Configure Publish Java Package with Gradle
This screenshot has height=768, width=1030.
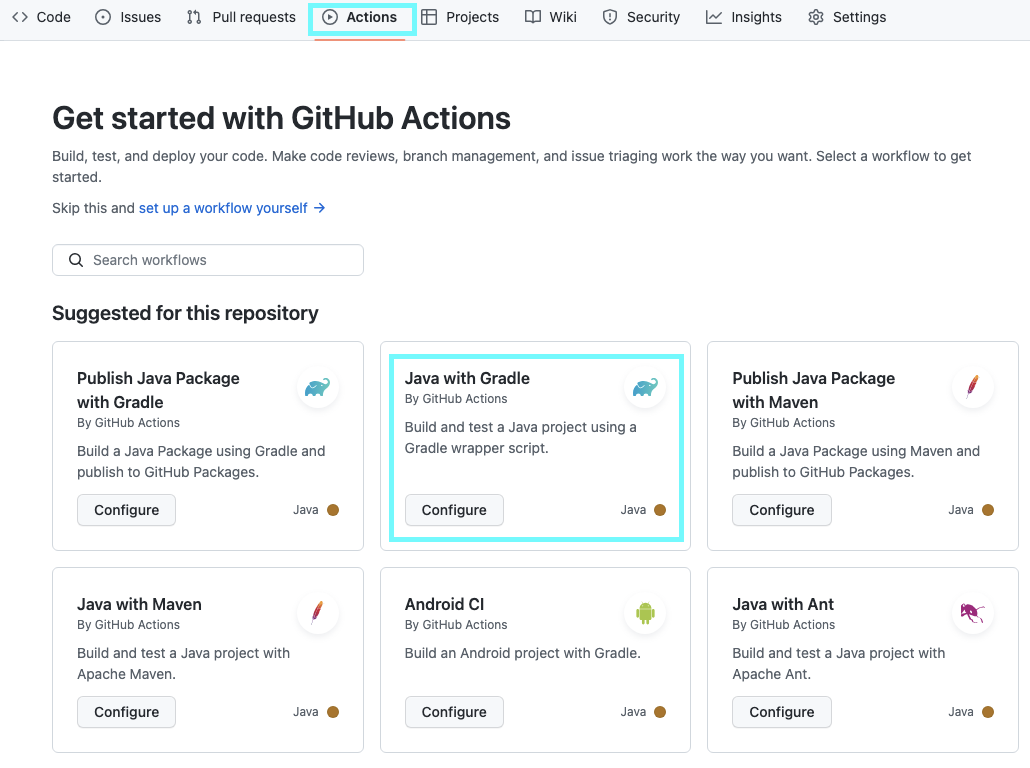(x=126, y=510)
